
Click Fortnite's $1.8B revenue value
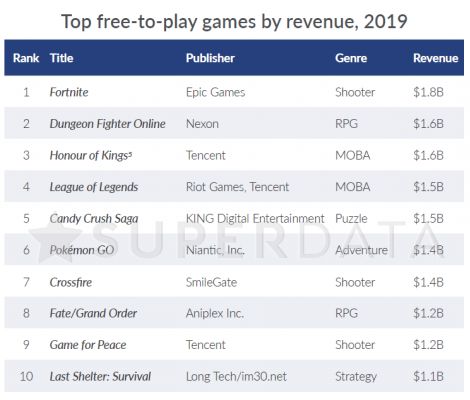pos(428,92)
